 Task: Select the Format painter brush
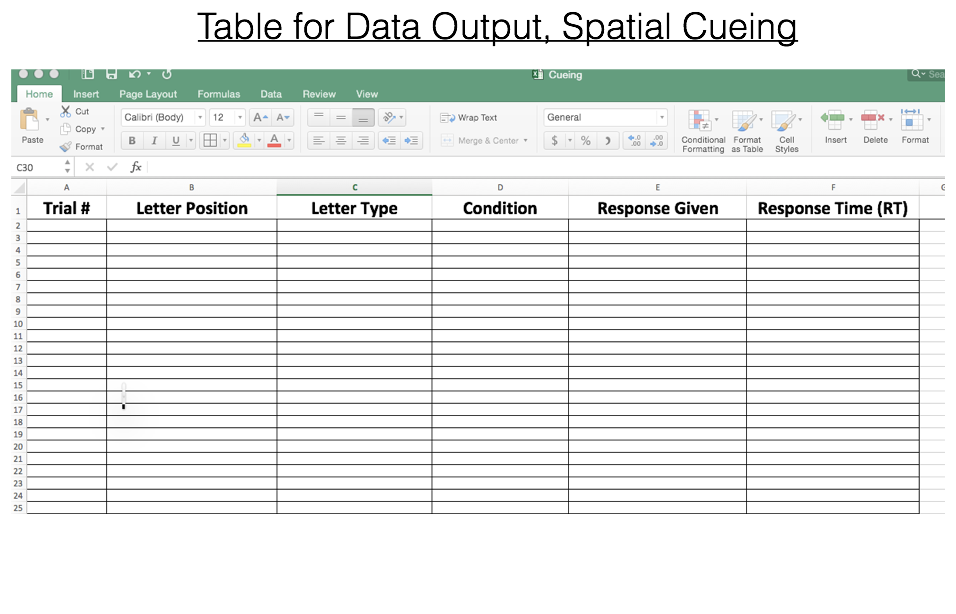(65, 146)
